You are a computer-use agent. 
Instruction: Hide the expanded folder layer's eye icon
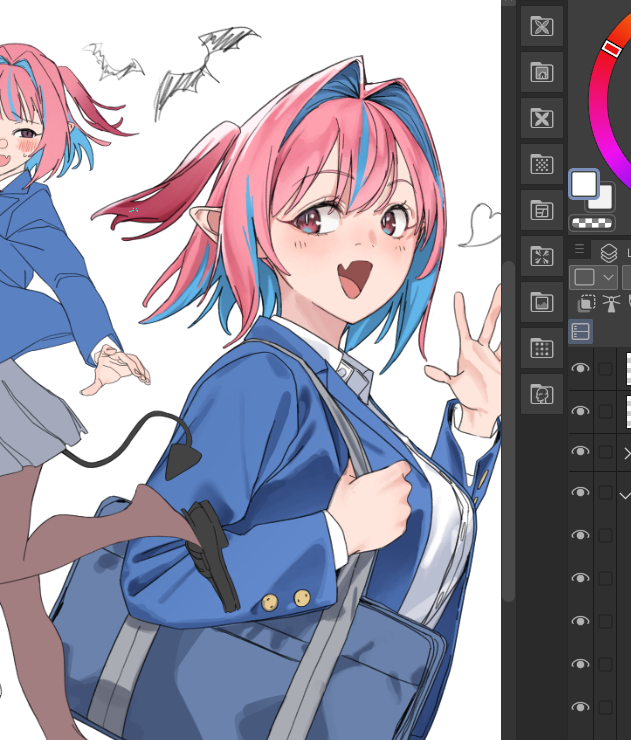[x=581, y=492]
